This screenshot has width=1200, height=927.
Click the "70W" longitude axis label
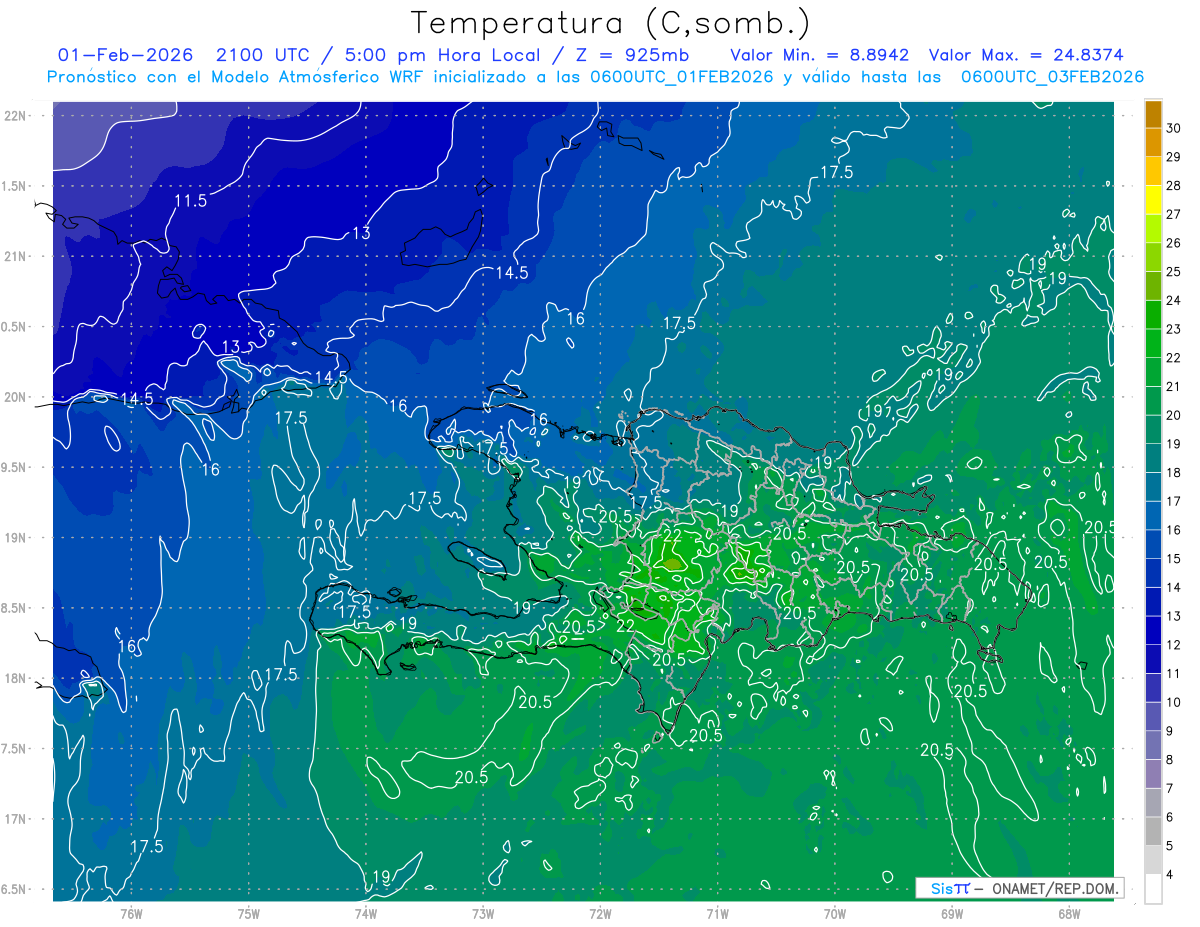click(835, 913)
